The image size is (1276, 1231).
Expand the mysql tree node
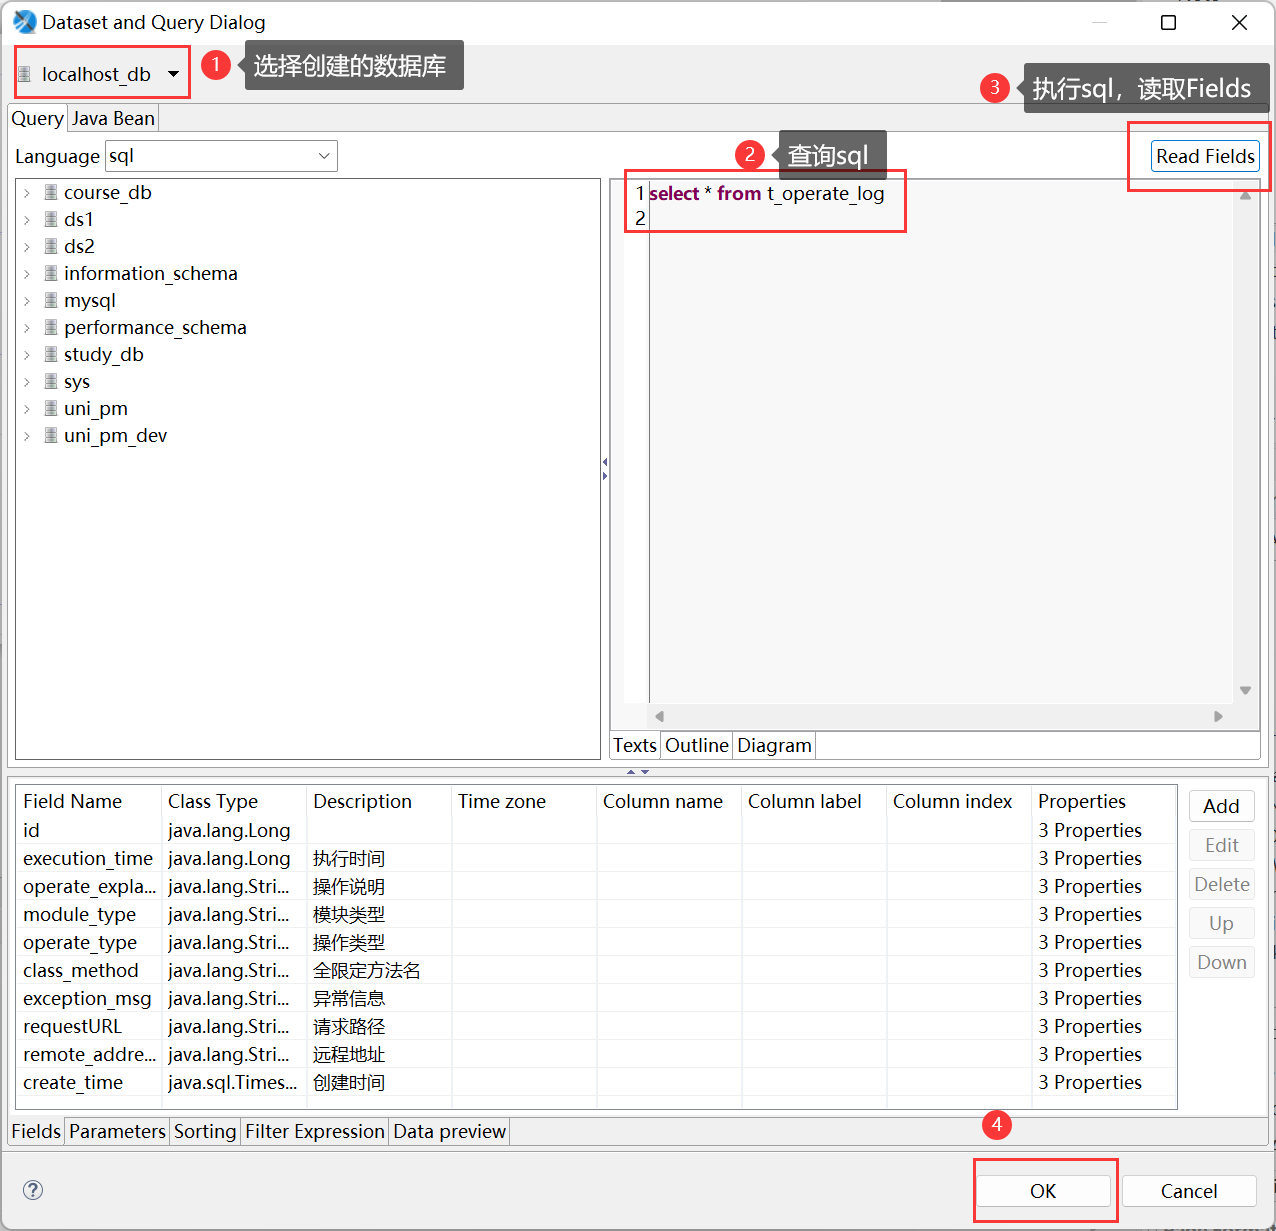(x=27, y=301)
